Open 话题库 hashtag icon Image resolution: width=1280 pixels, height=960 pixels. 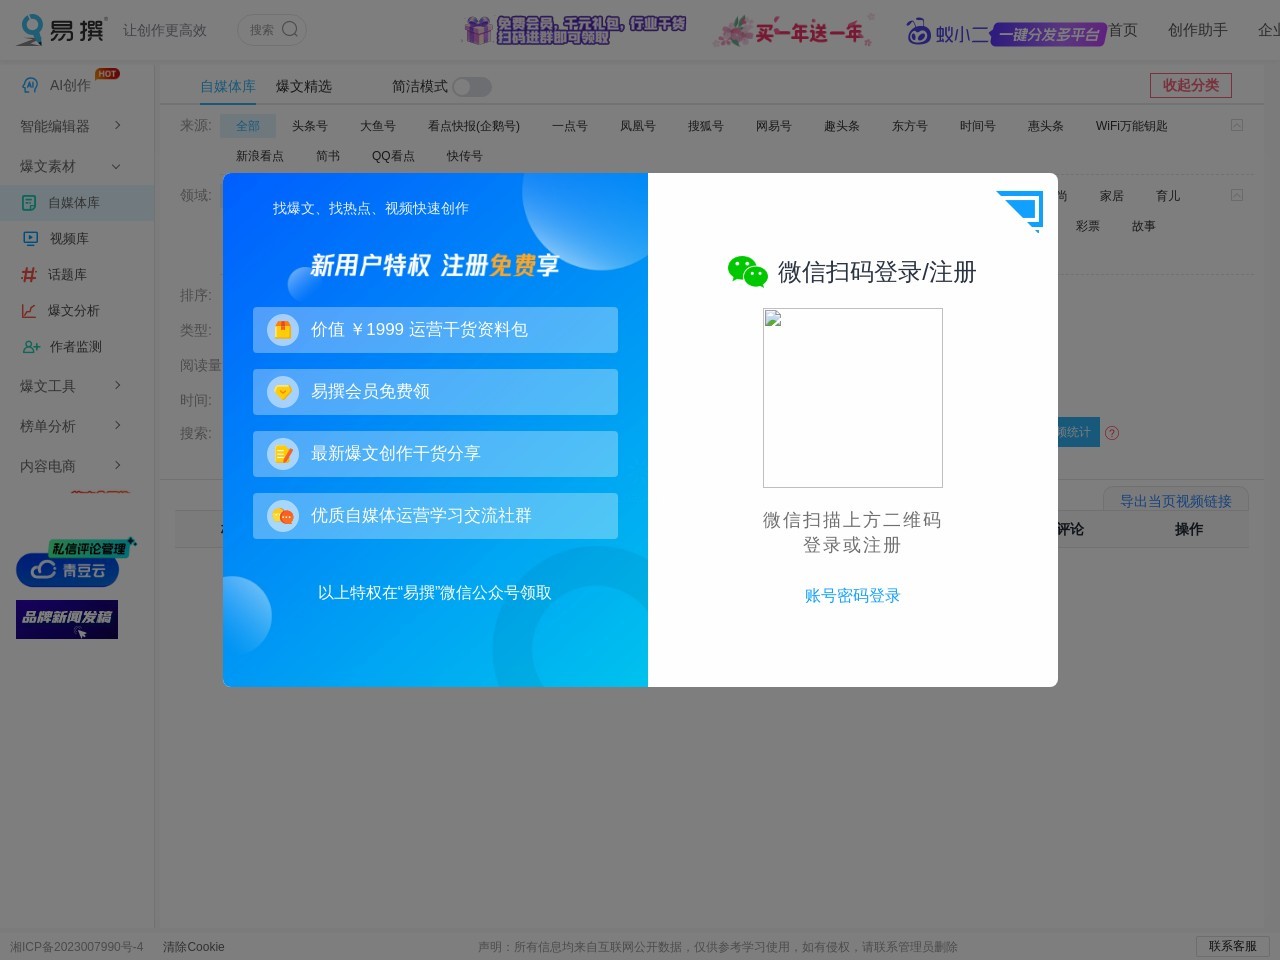(x=29, y=274)
